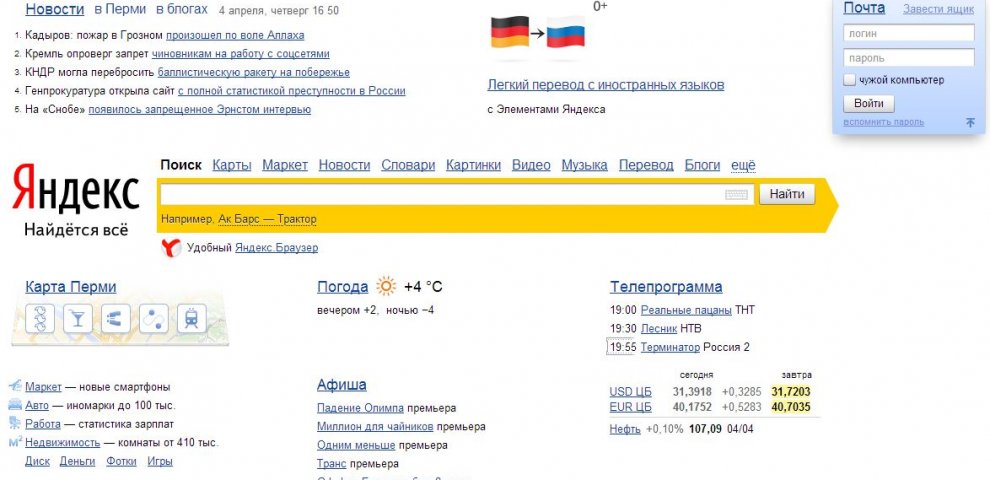Open the Музыка tab
Image resolution: width=990 pixels, height=480 pixels.
[x=585, y=165]
